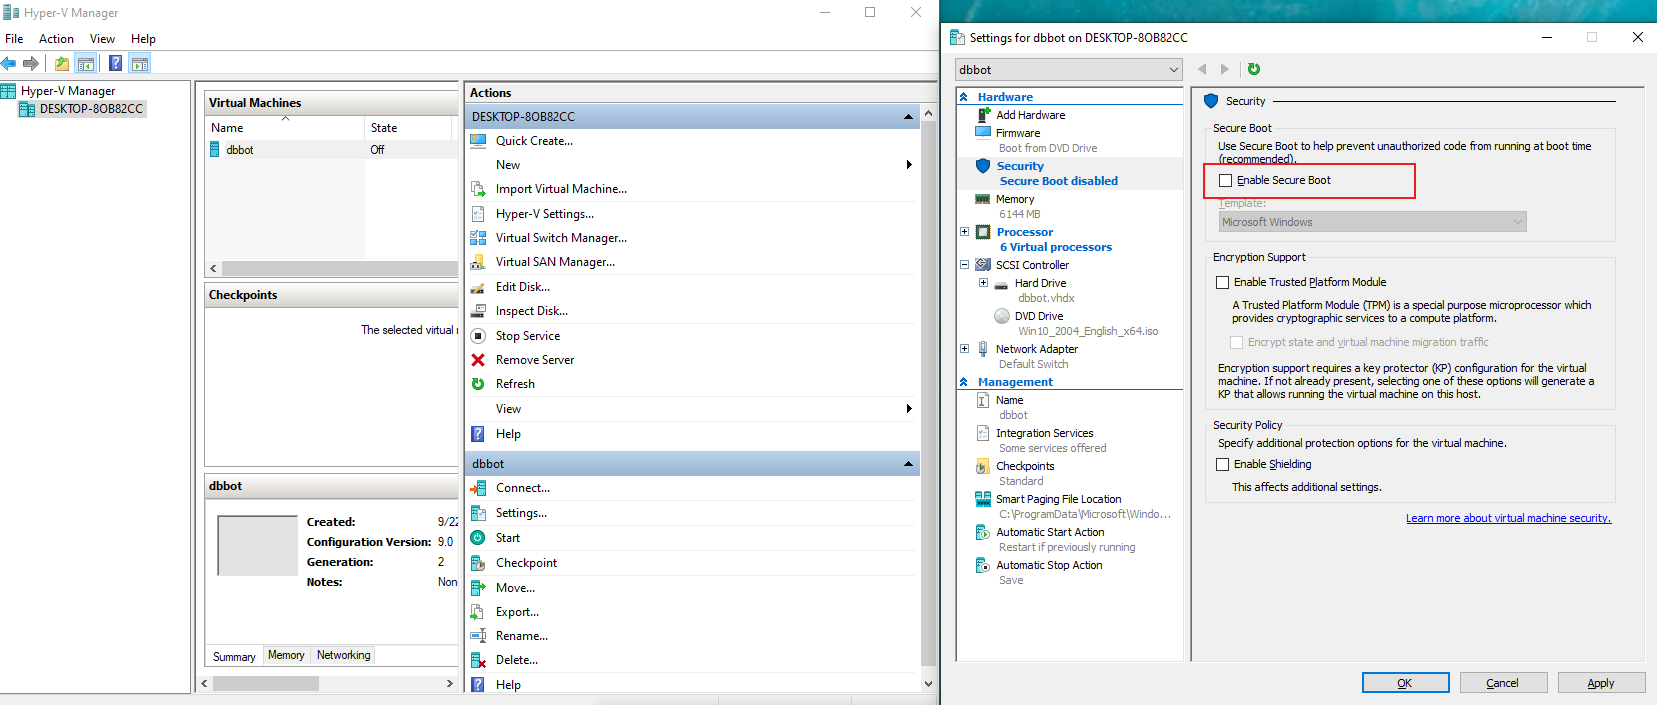The width and height of the screenshot is (1657, 705).
Task: Switch to the Networking tab
Action: pos(343,655)
